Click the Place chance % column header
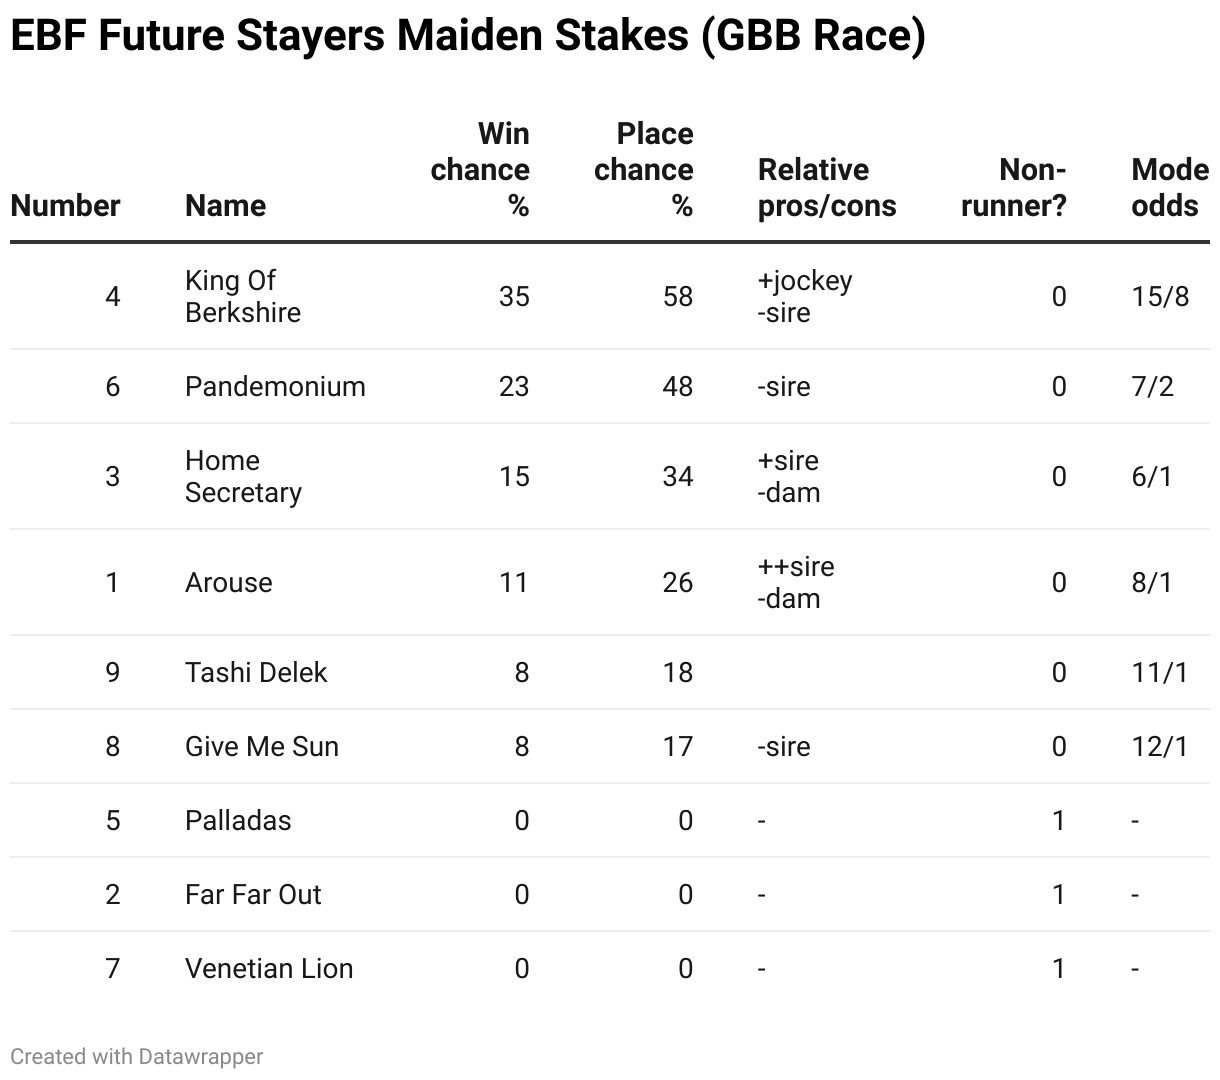The height and width of the screenshot is (1080, 1220). click(x=644, y=170)
